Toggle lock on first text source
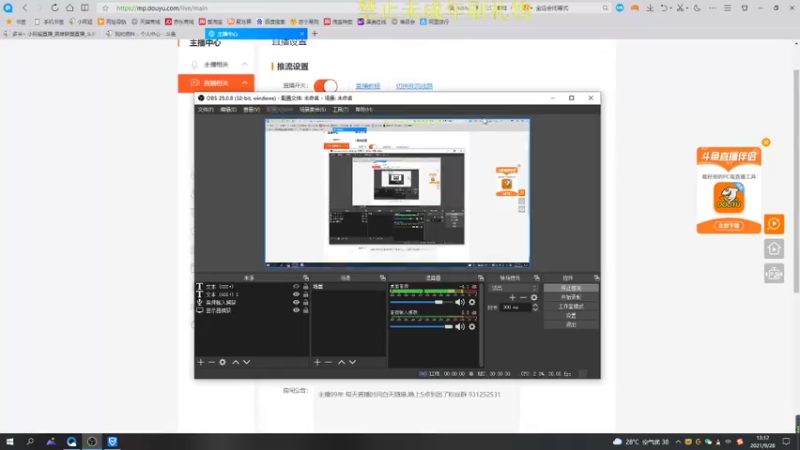Image resolution: width=800 pixels, height=450 pixels. [306, 287]
